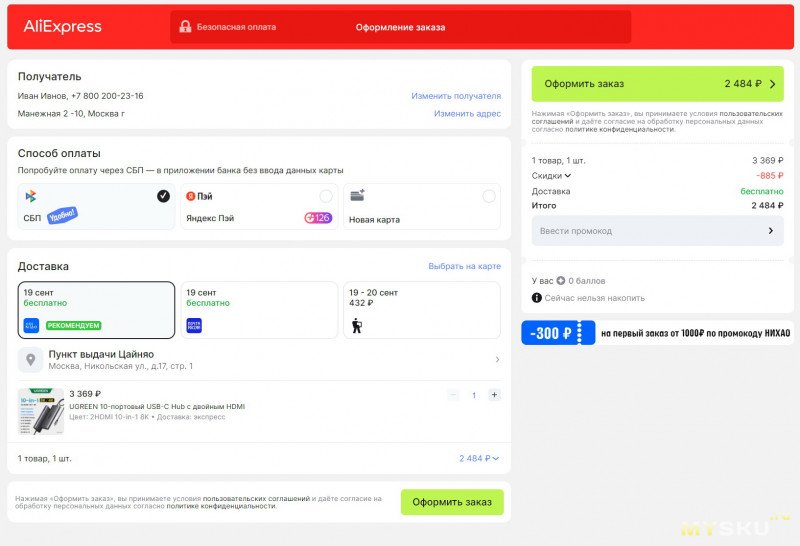Click the map pin pickup point icon

point(31,360)
